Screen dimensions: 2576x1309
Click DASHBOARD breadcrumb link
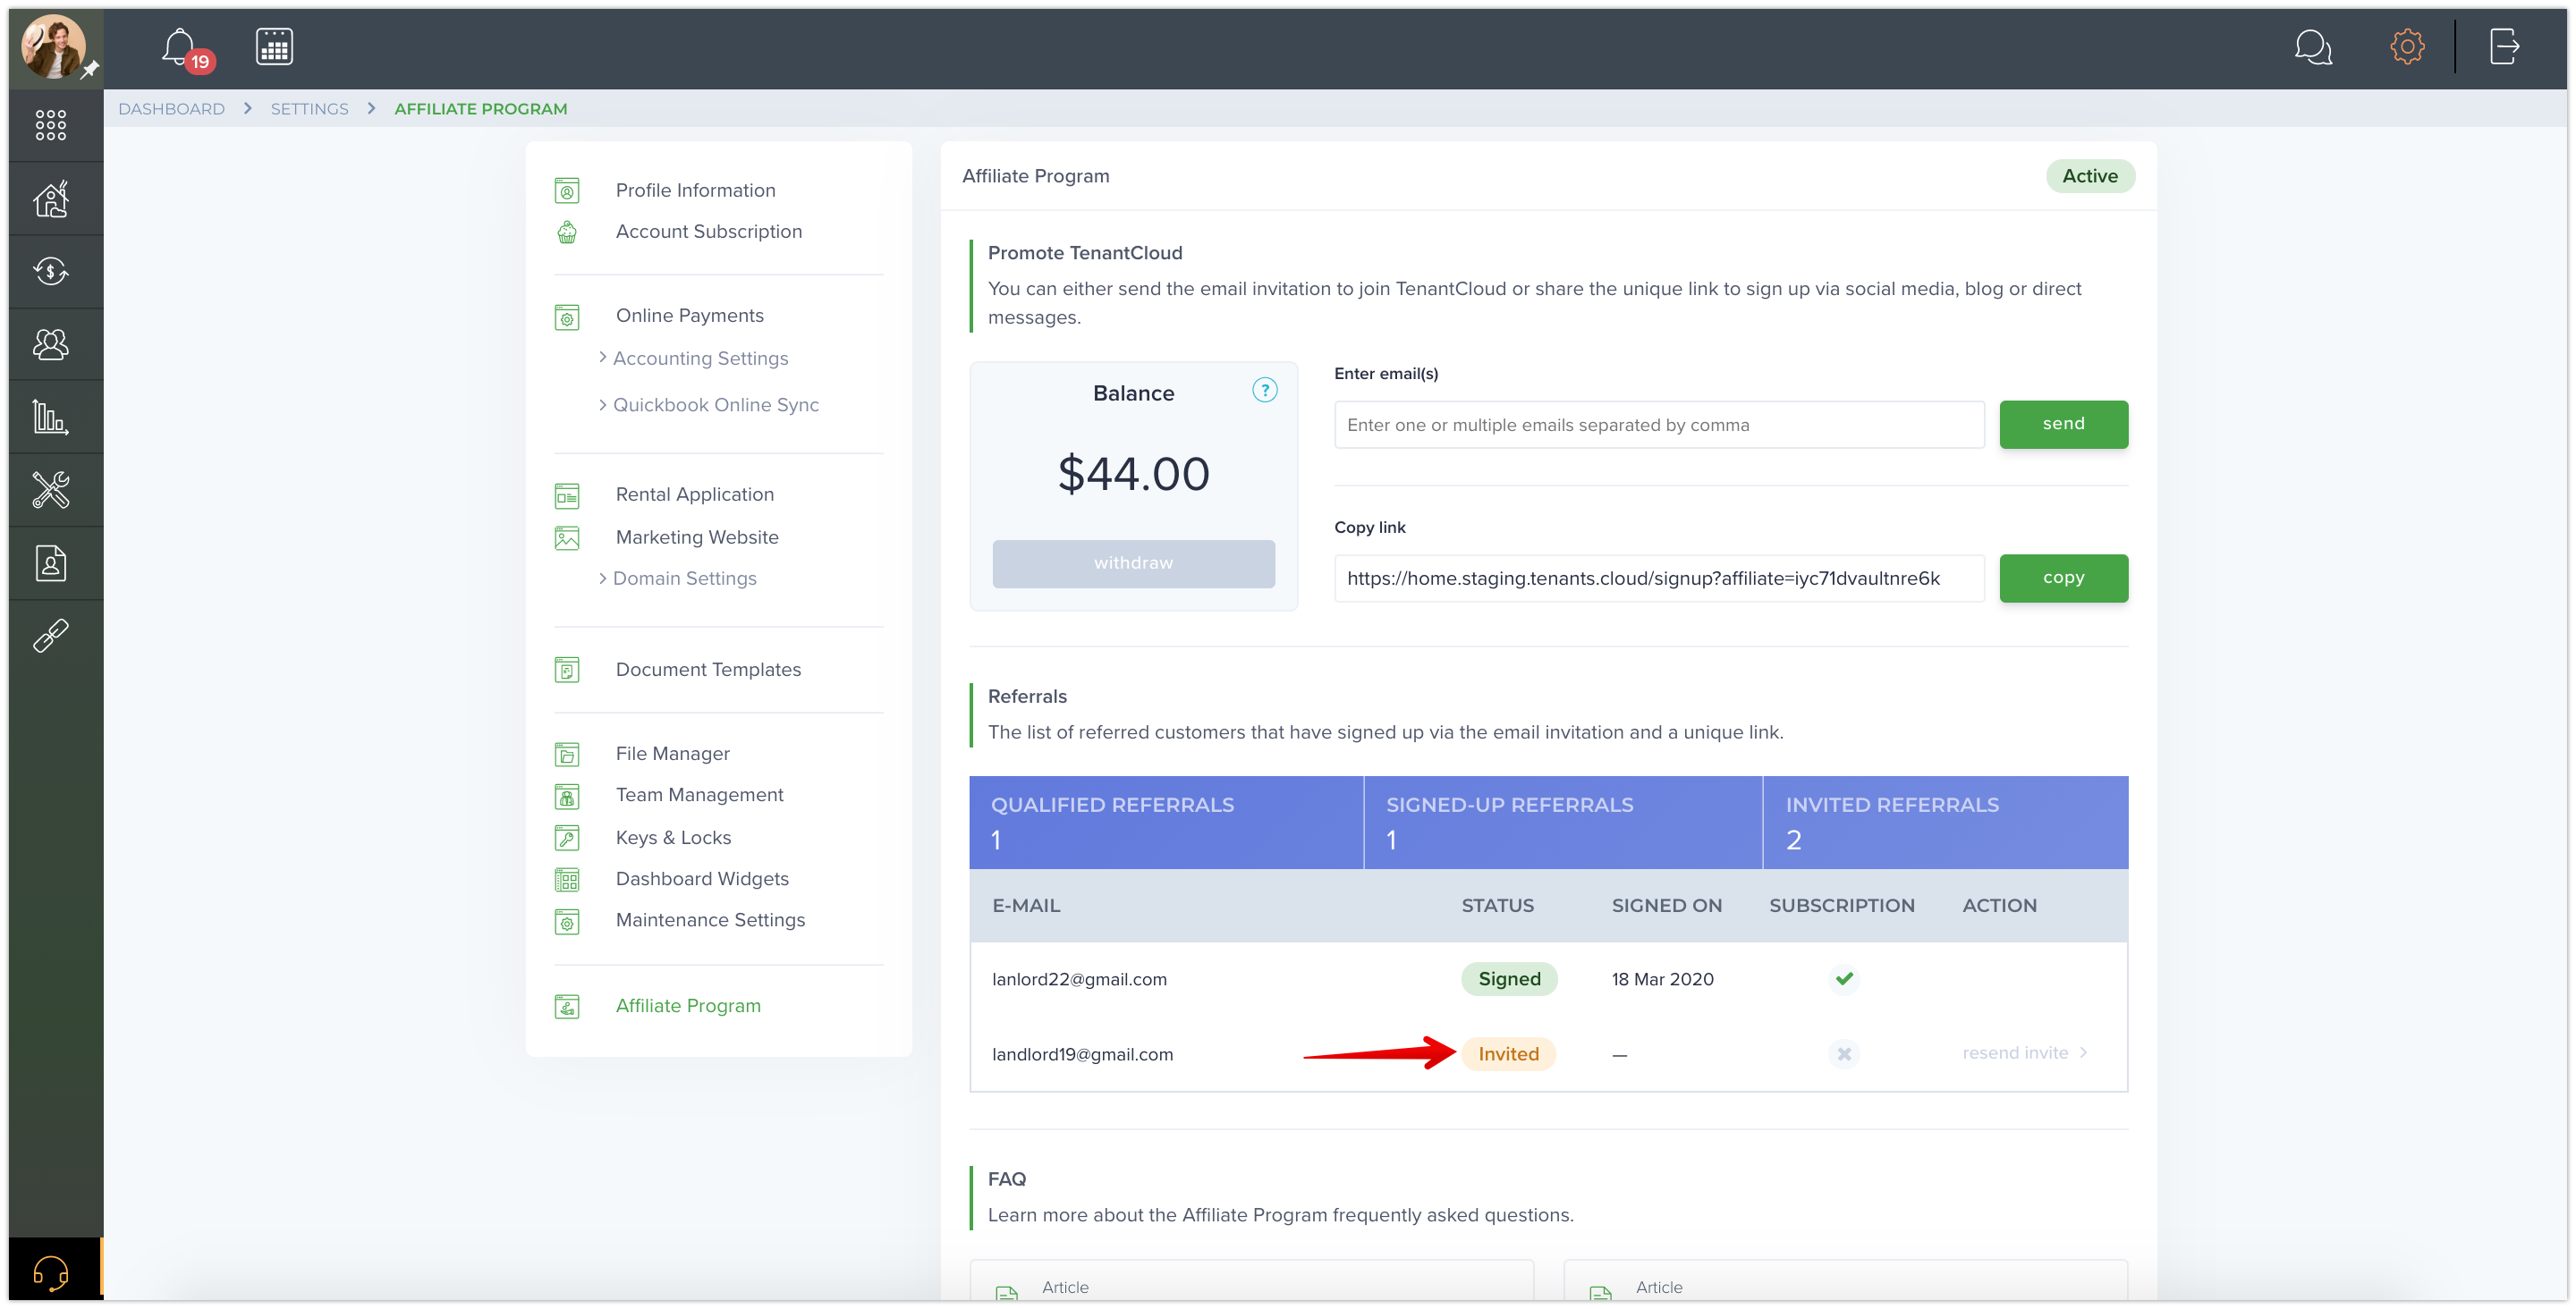171,108
